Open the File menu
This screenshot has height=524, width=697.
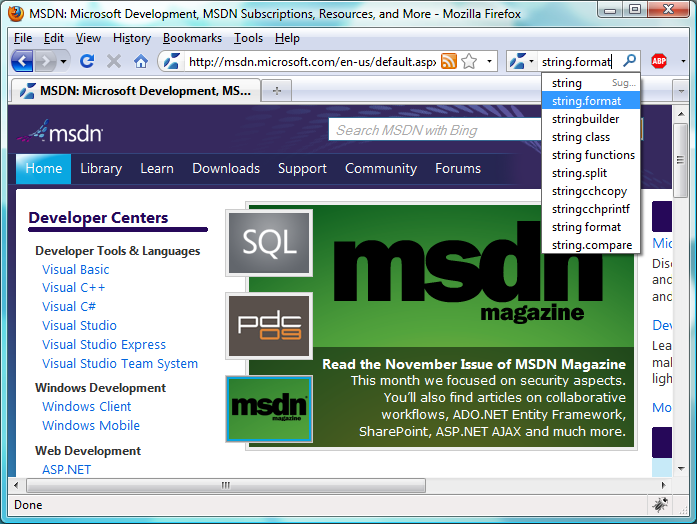point(23,38)
